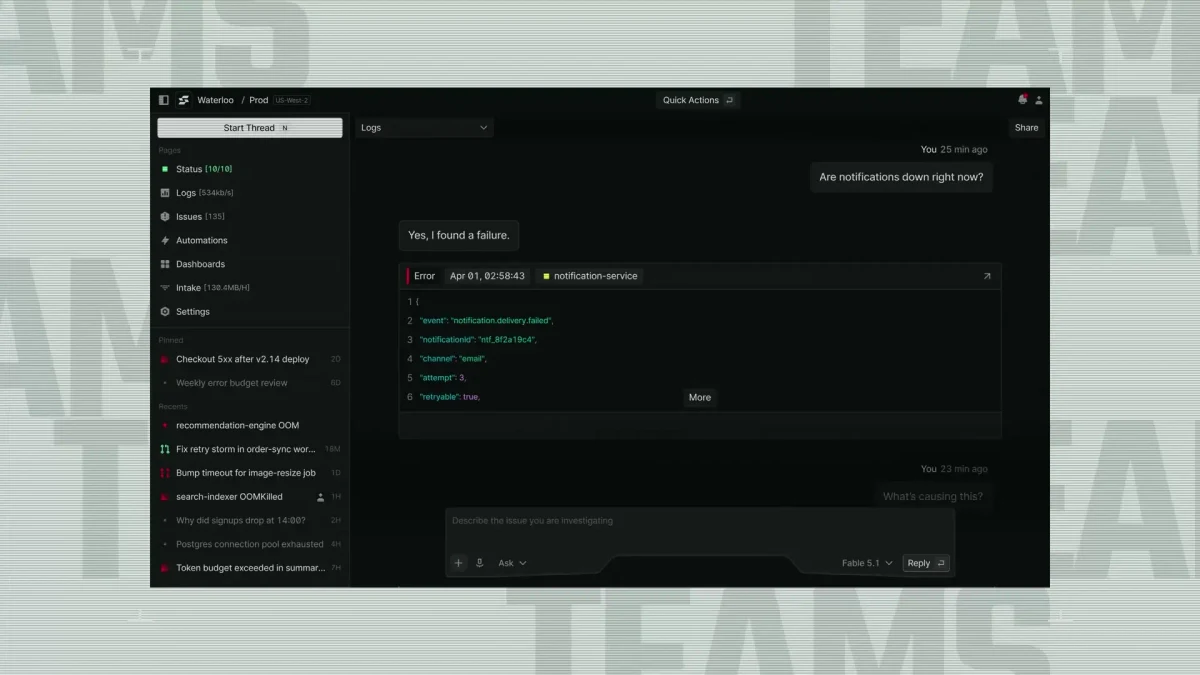Activate the microphone voice input
The height and width of the screenshot is (675, 1200).
[x=479, y=563]
